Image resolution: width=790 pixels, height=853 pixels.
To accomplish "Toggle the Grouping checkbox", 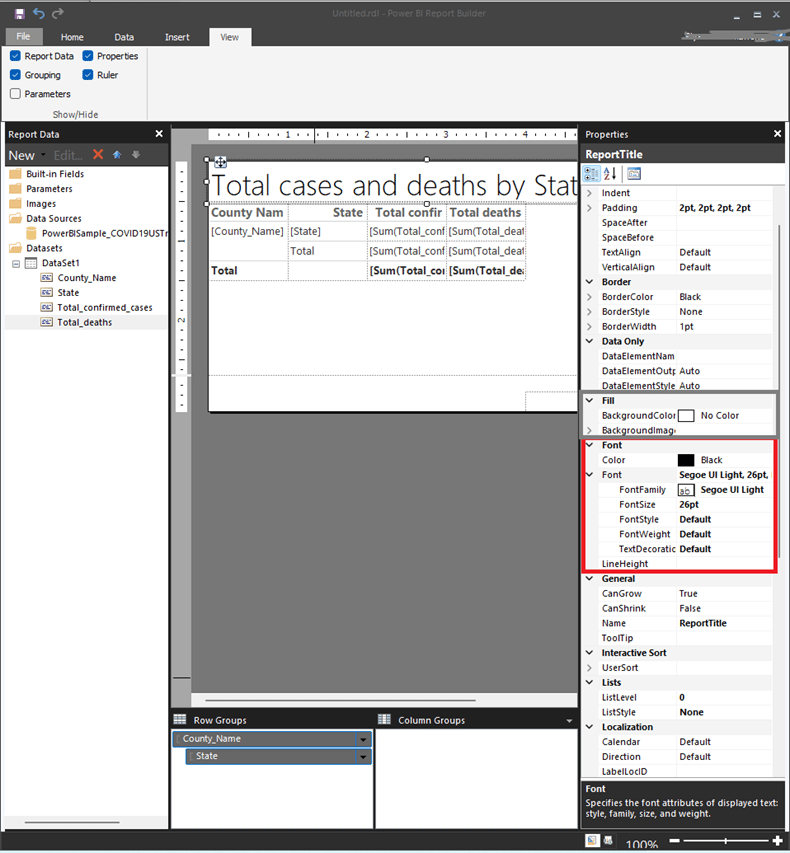I will coord(15,75).
